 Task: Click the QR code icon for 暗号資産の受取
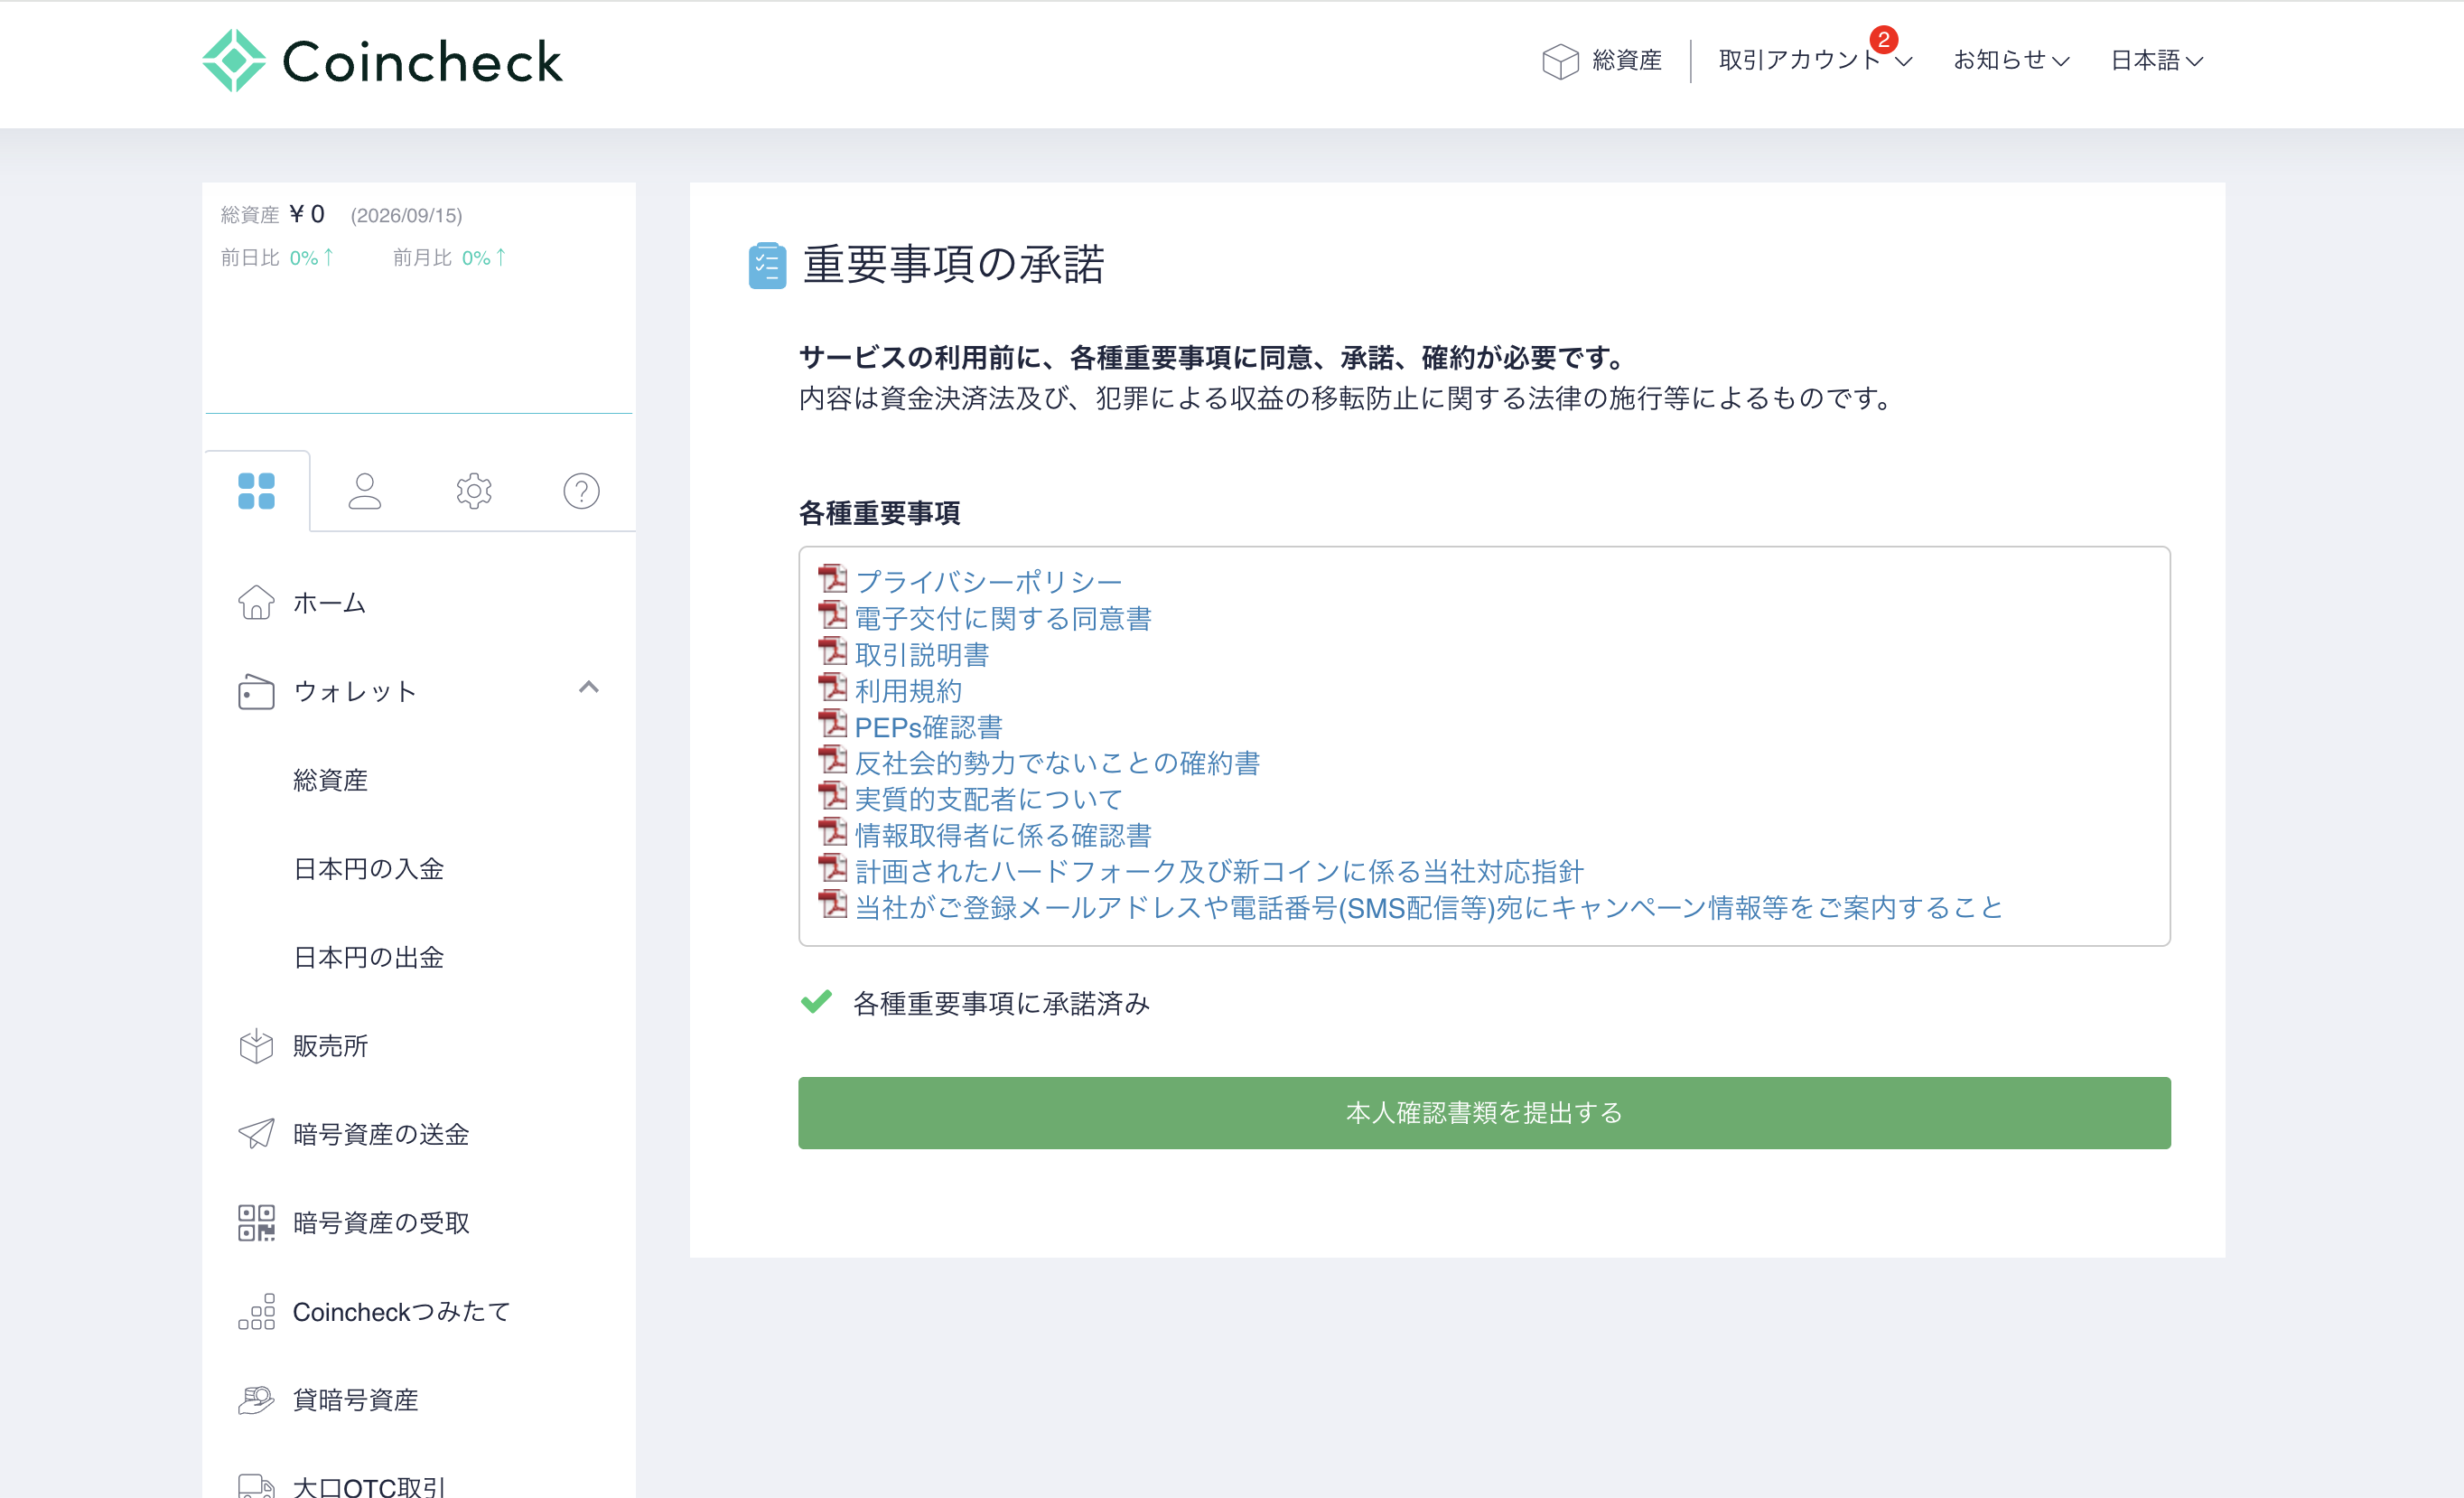click(256, 1223)
